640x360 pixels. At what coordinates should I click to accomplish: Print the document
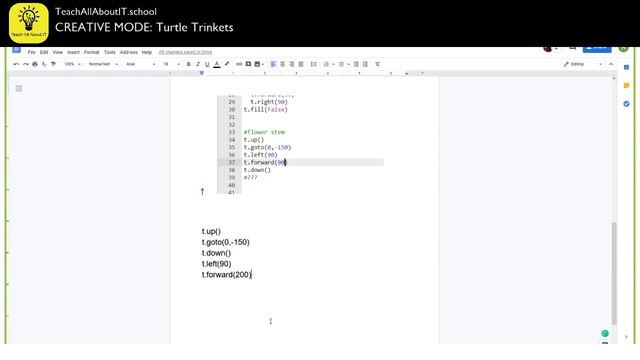[x=35, y=64]
